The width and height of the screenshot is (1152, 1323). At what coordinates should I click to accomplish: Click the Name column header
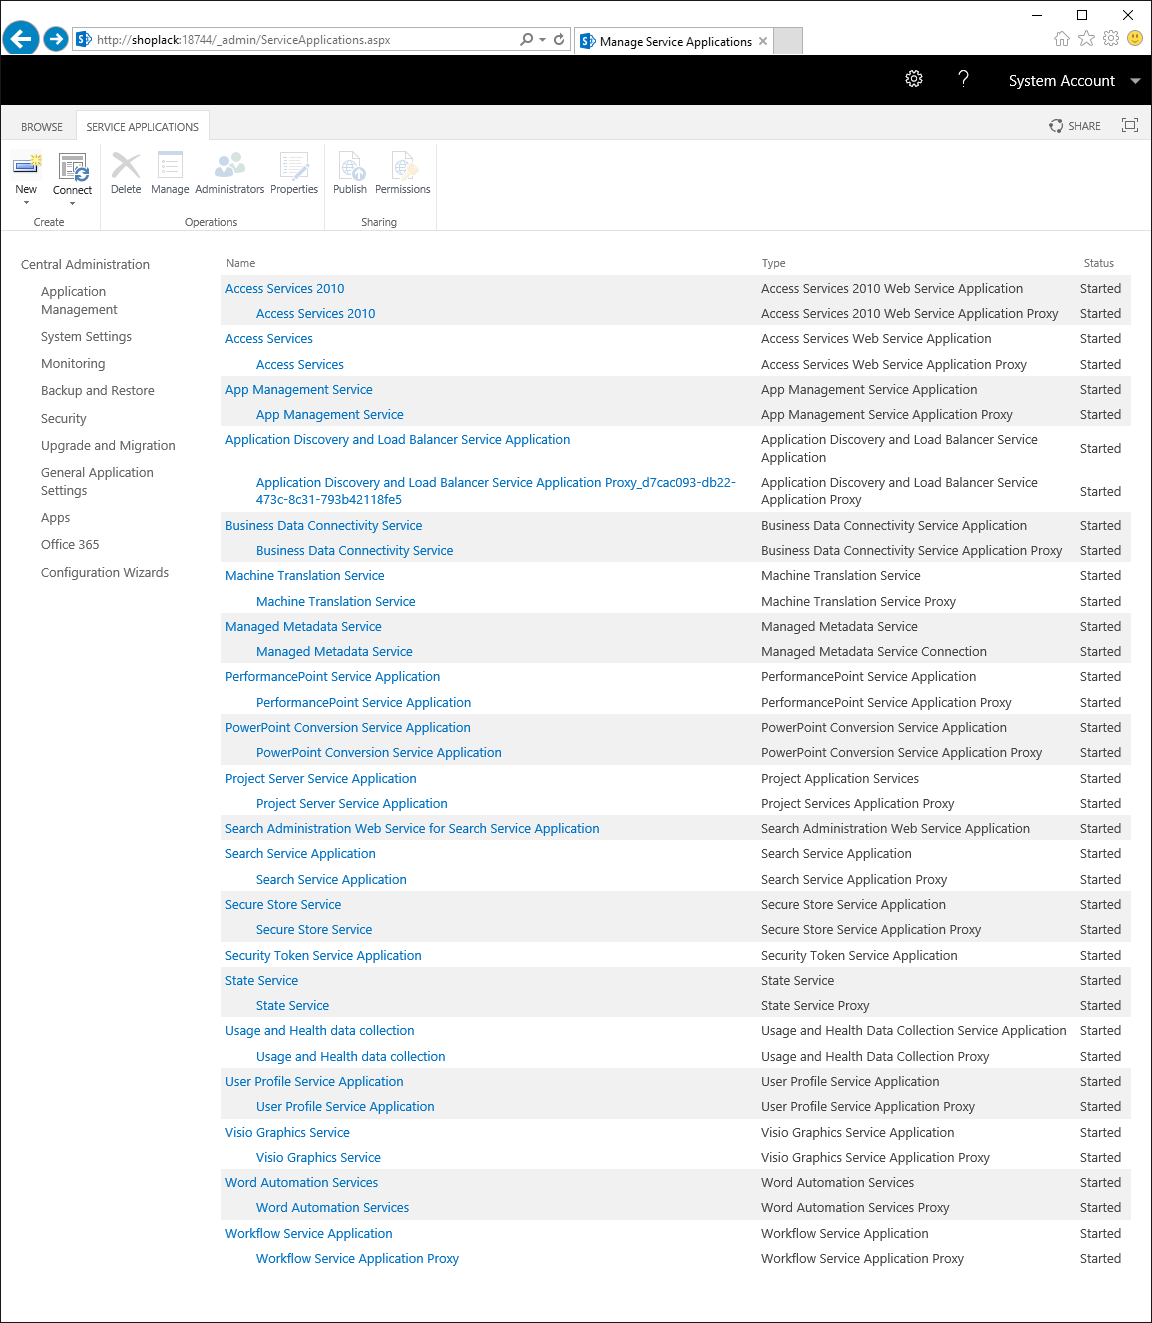(x=240, y=263)
